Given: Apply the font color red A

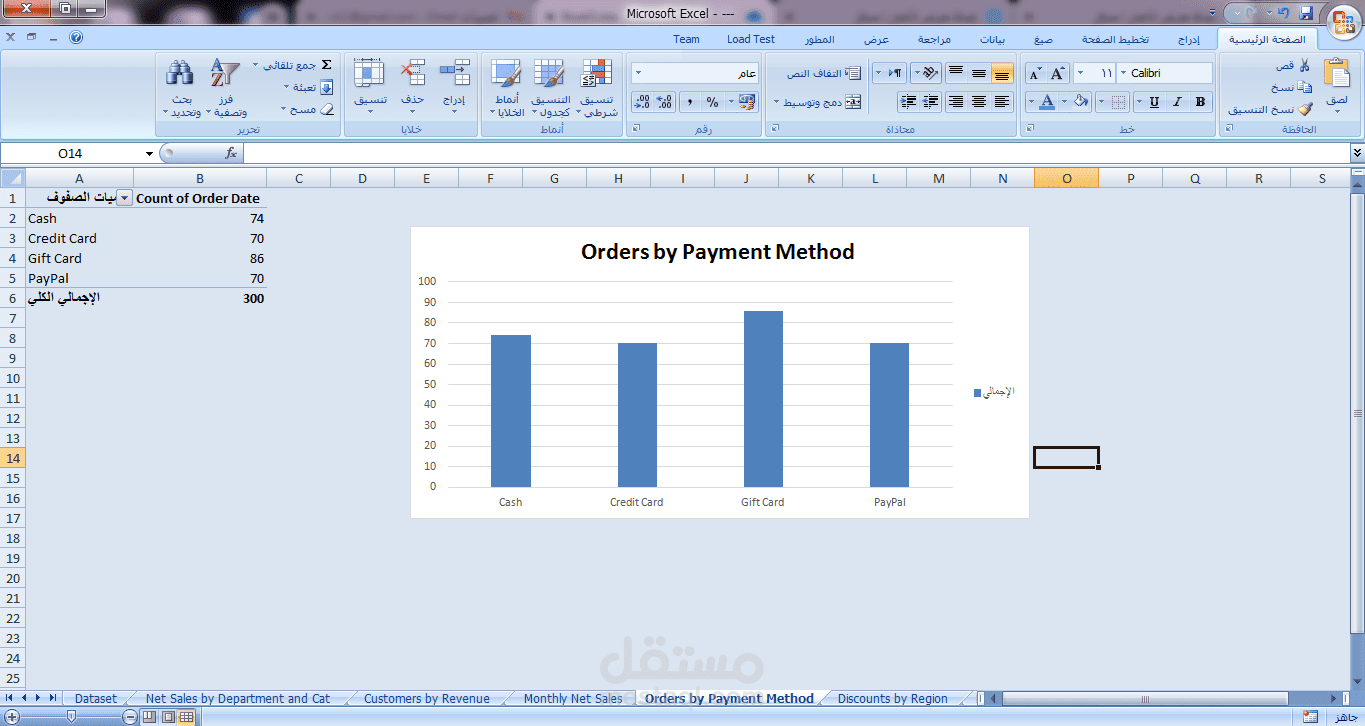Looking at the screenshot, I should [x=1047, y=101].
